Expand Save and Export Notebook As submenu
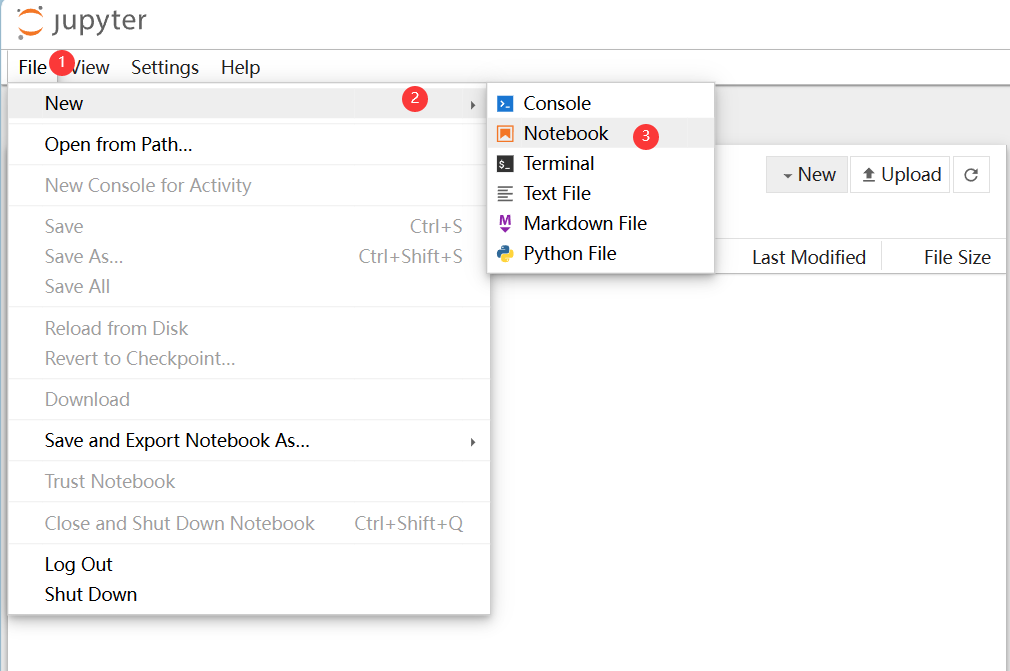The image size is (1010, 671). coord(473,441)
